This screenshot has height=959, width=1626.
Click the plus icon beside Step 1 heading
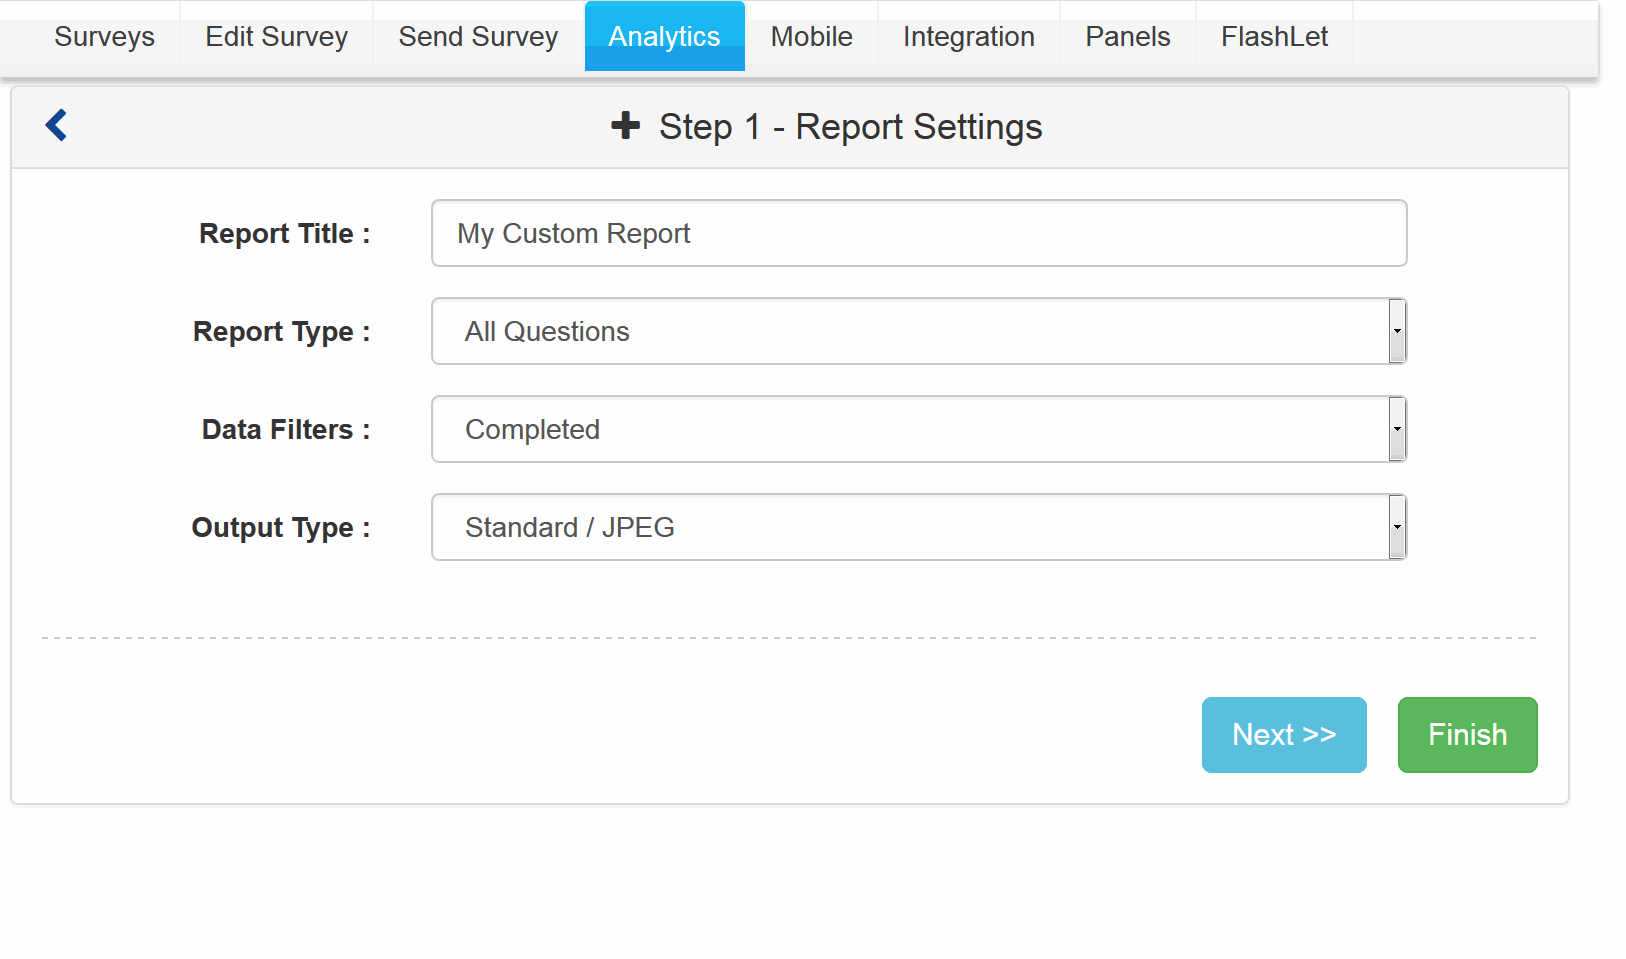(x=625, y=126)
